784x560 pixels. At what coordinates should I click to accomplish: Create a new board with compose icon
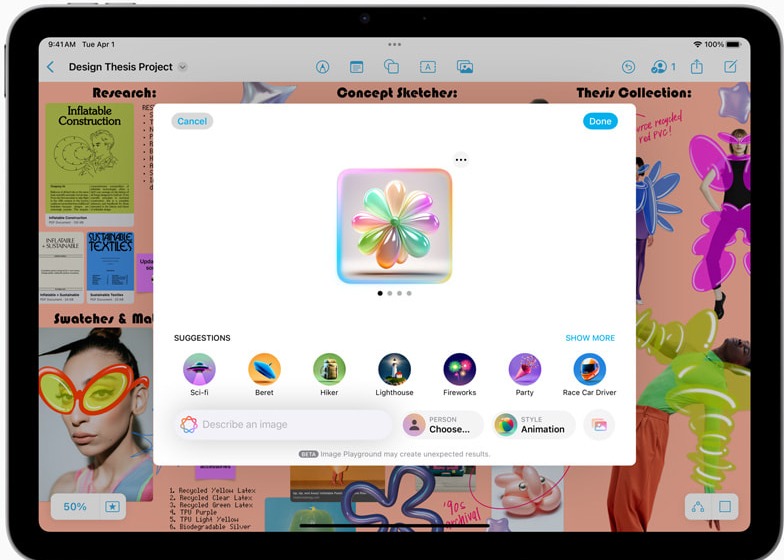tap(730, 66)
